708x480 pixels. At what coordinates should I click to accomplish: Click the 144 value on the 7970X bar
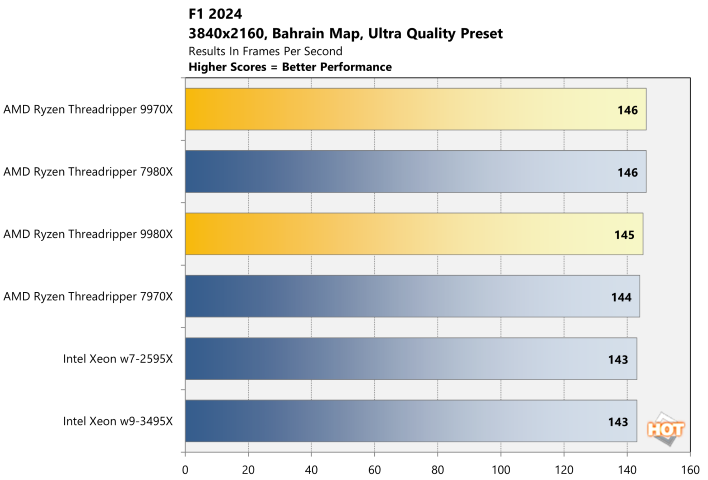(x=621, y=297)
